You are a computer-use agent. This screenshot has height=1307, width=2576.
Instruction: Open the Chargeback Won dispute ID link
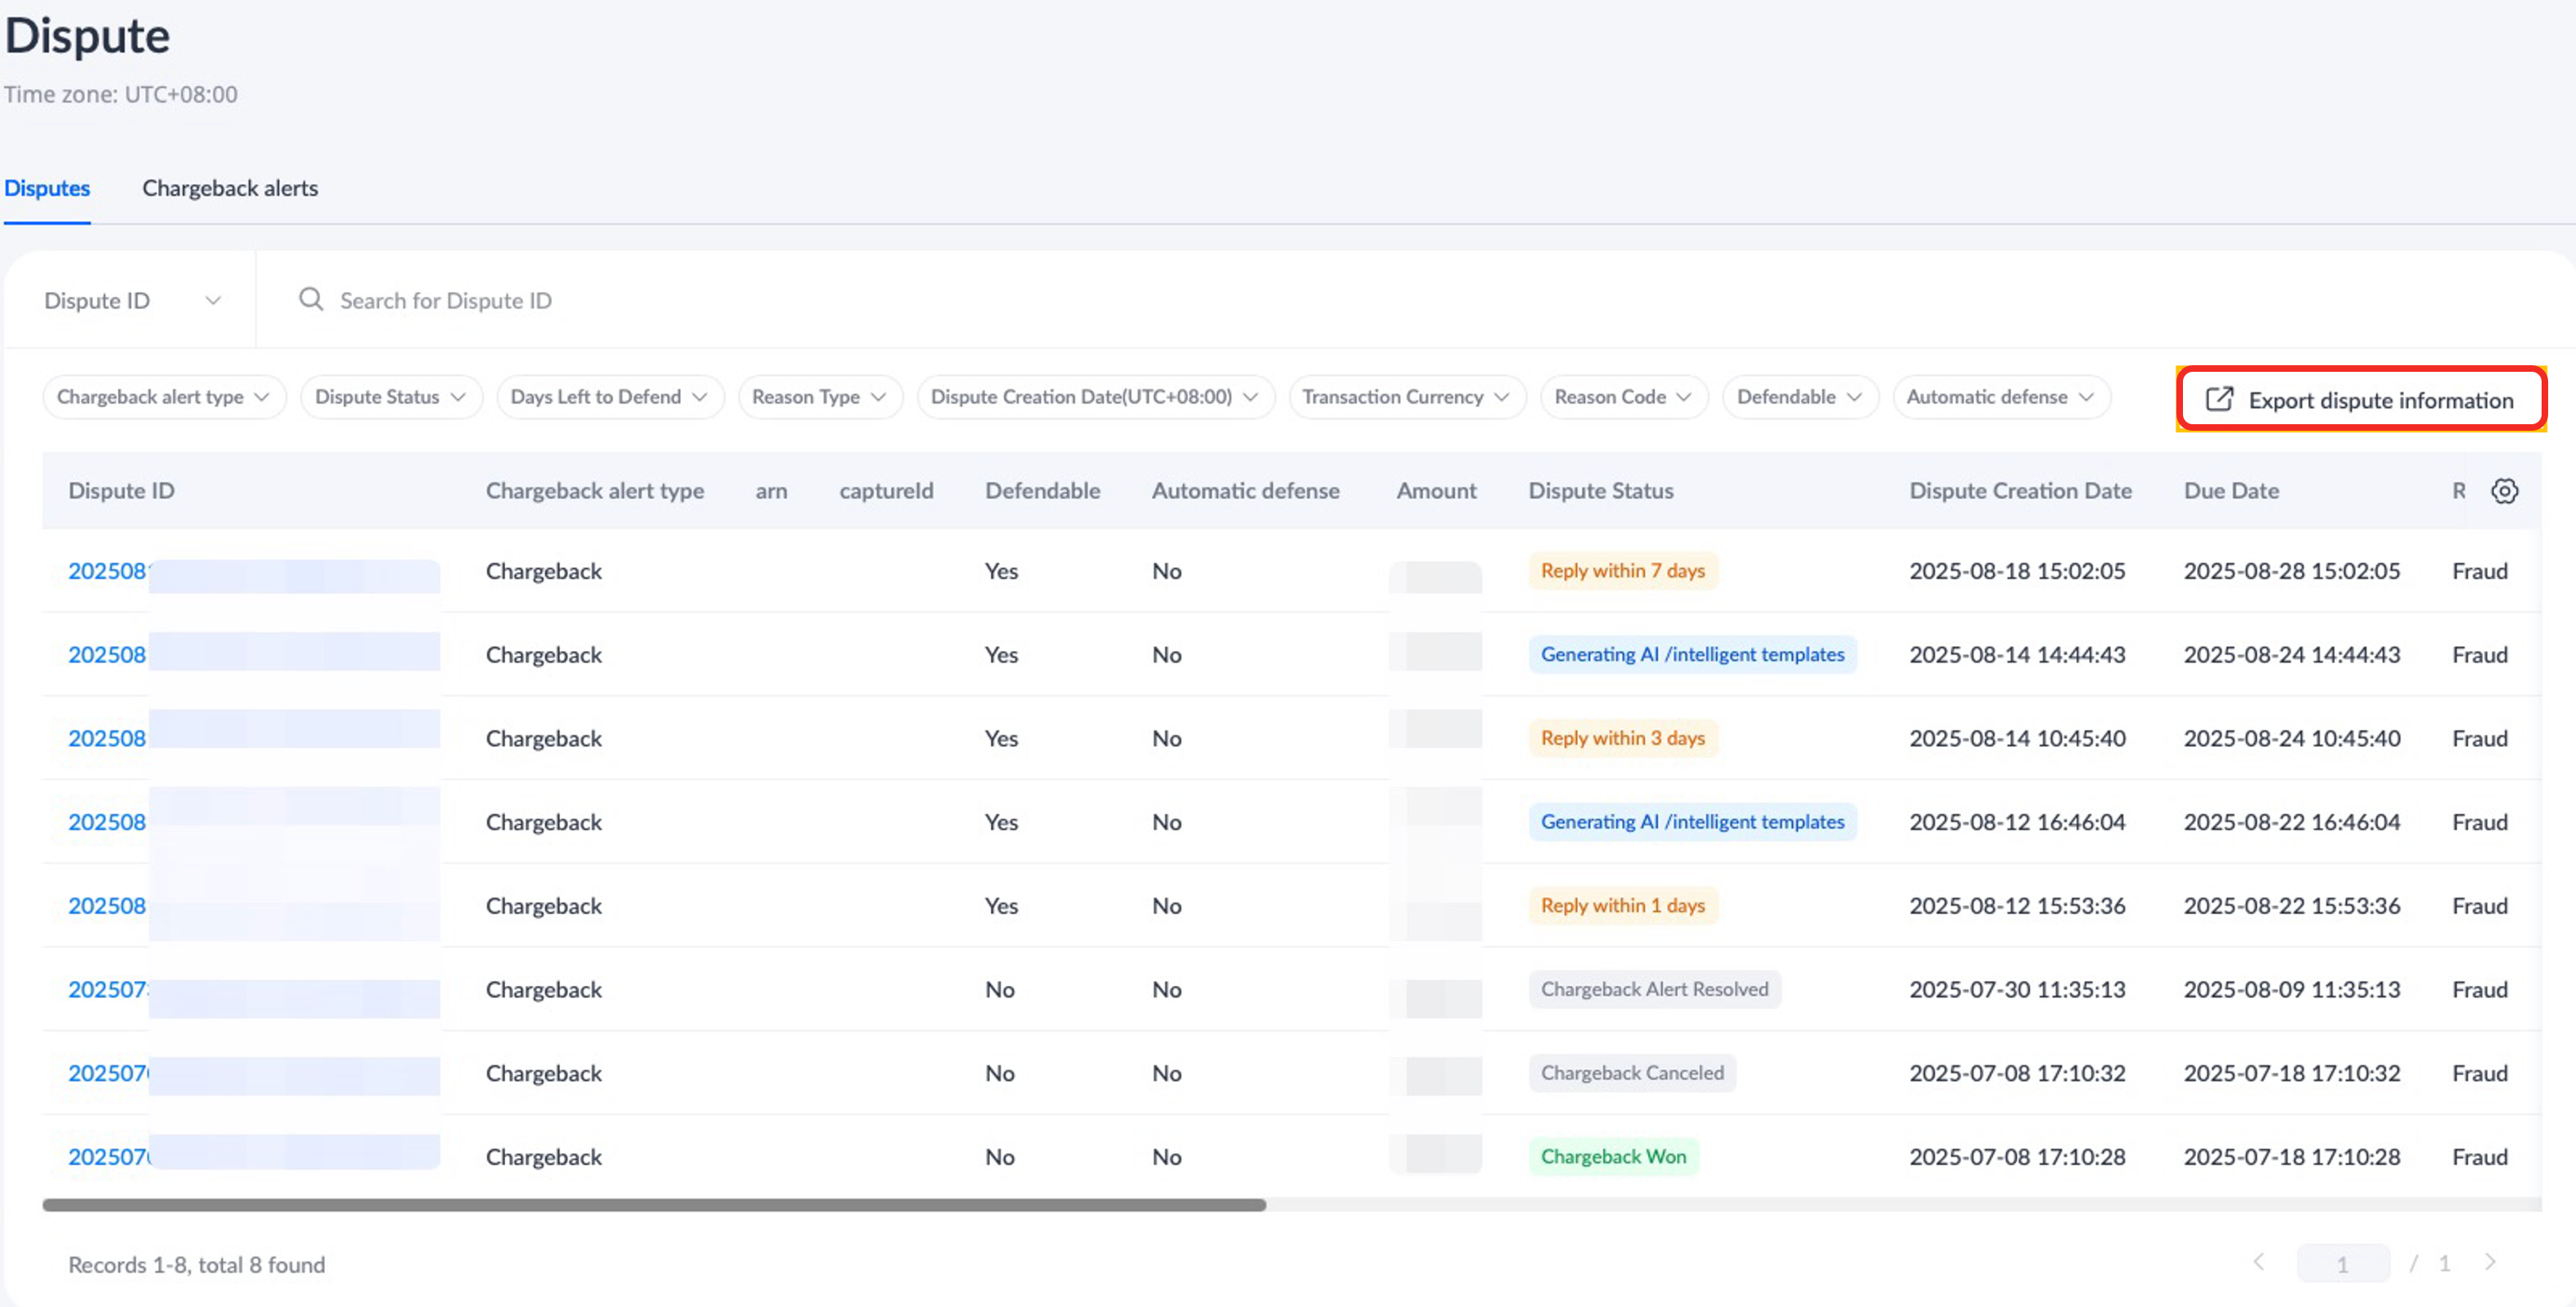(106, 1157)
